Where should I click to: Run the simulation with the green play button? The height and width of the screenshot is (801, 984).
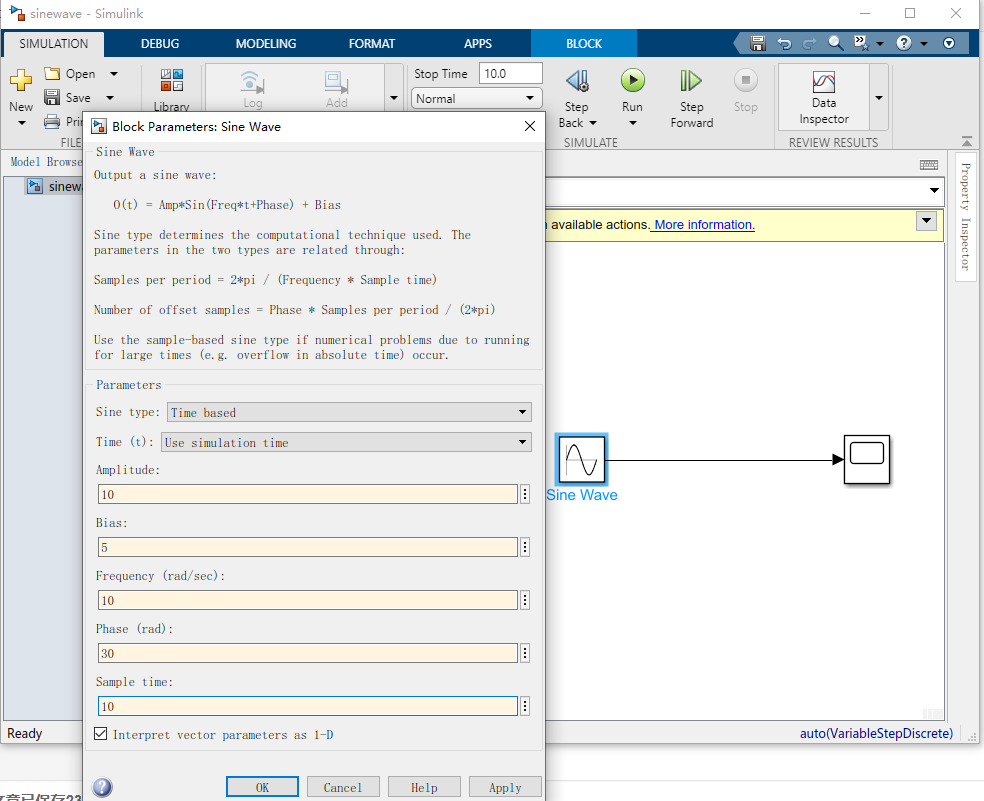point(633,80)
